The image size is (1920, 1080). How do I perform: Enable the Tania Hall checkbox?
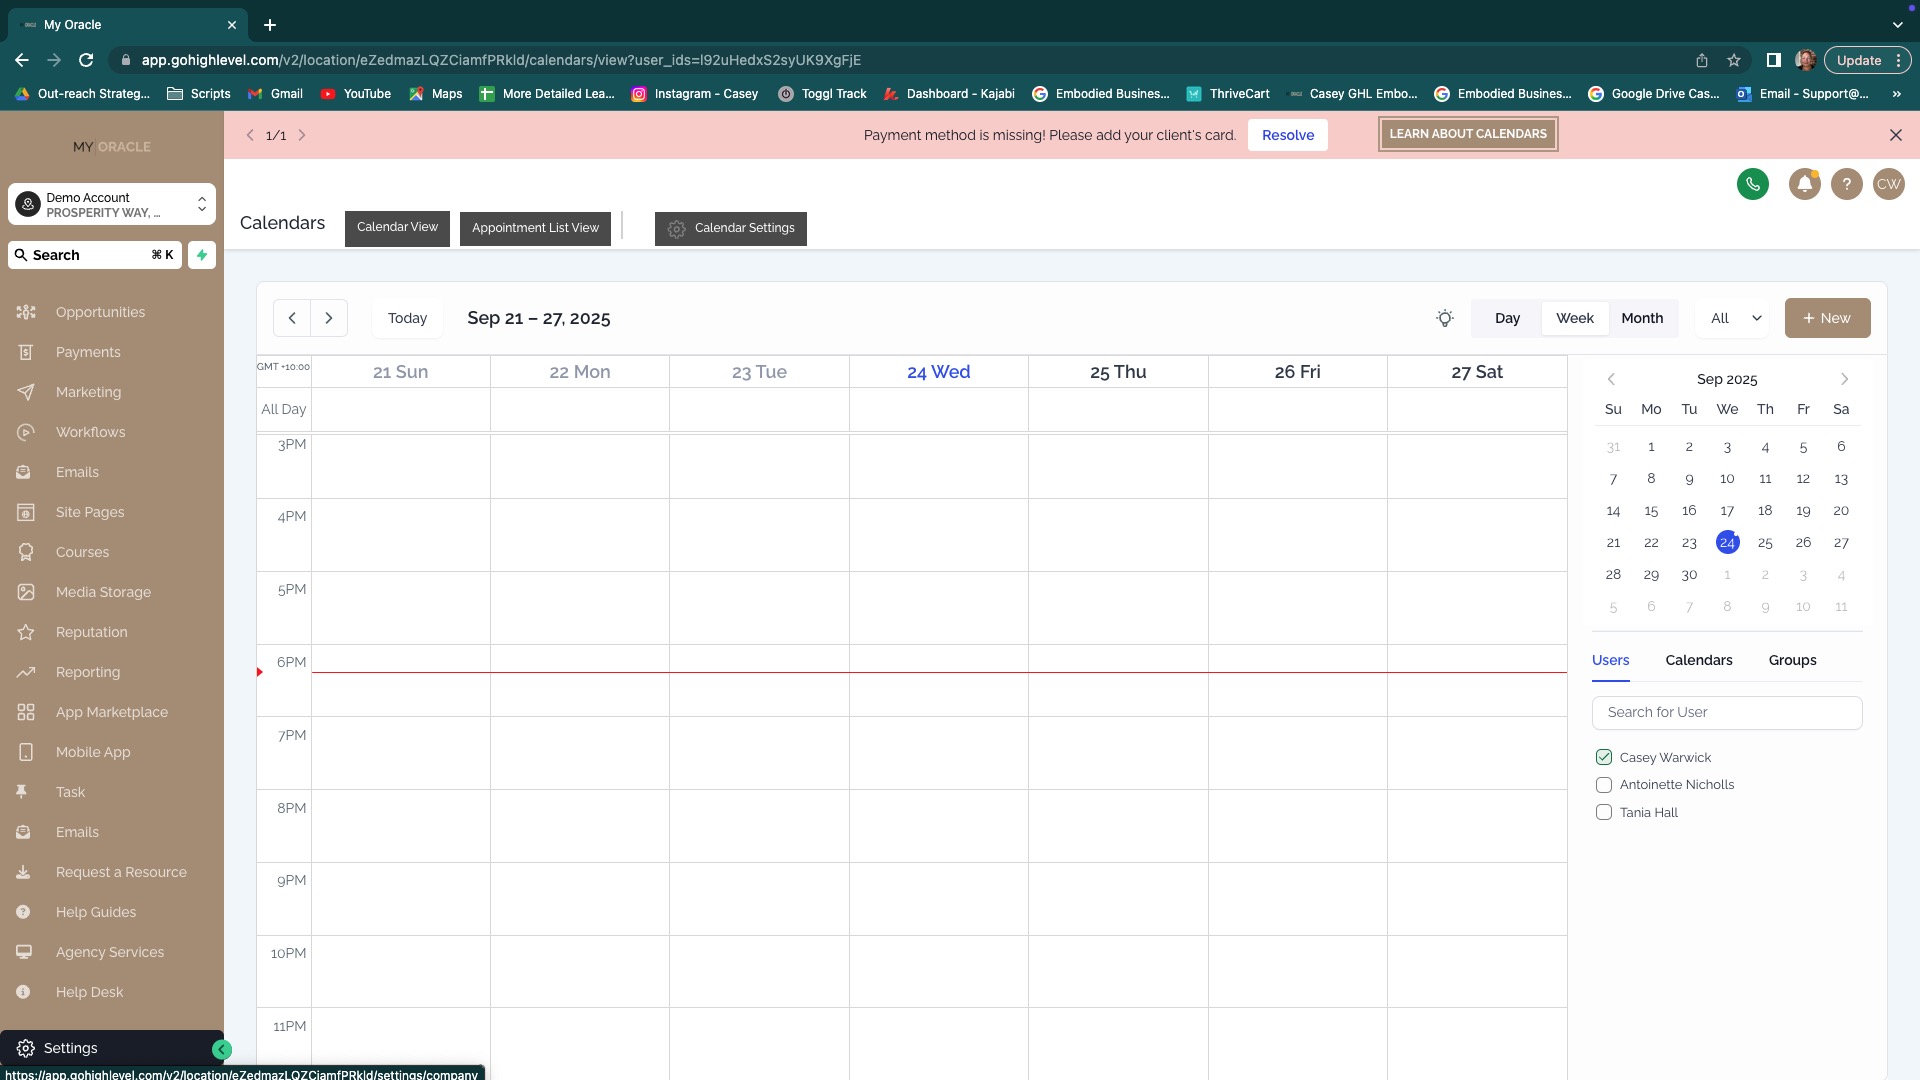1604,813
